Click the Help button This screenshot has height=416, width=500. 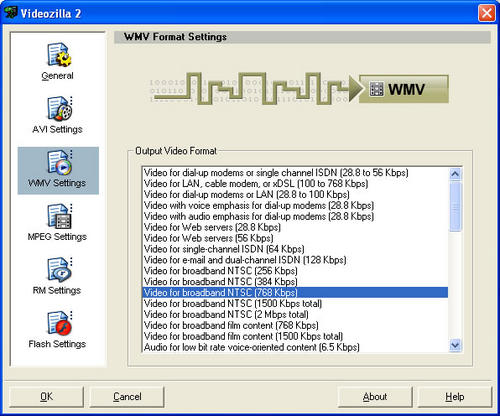[x=455, y=397]
